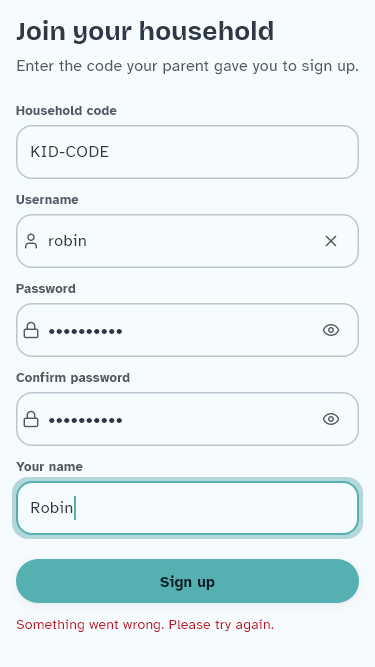Click the 'Password' label above the first password box
This screenshot has width=375, height=667.
coord(46,288)
